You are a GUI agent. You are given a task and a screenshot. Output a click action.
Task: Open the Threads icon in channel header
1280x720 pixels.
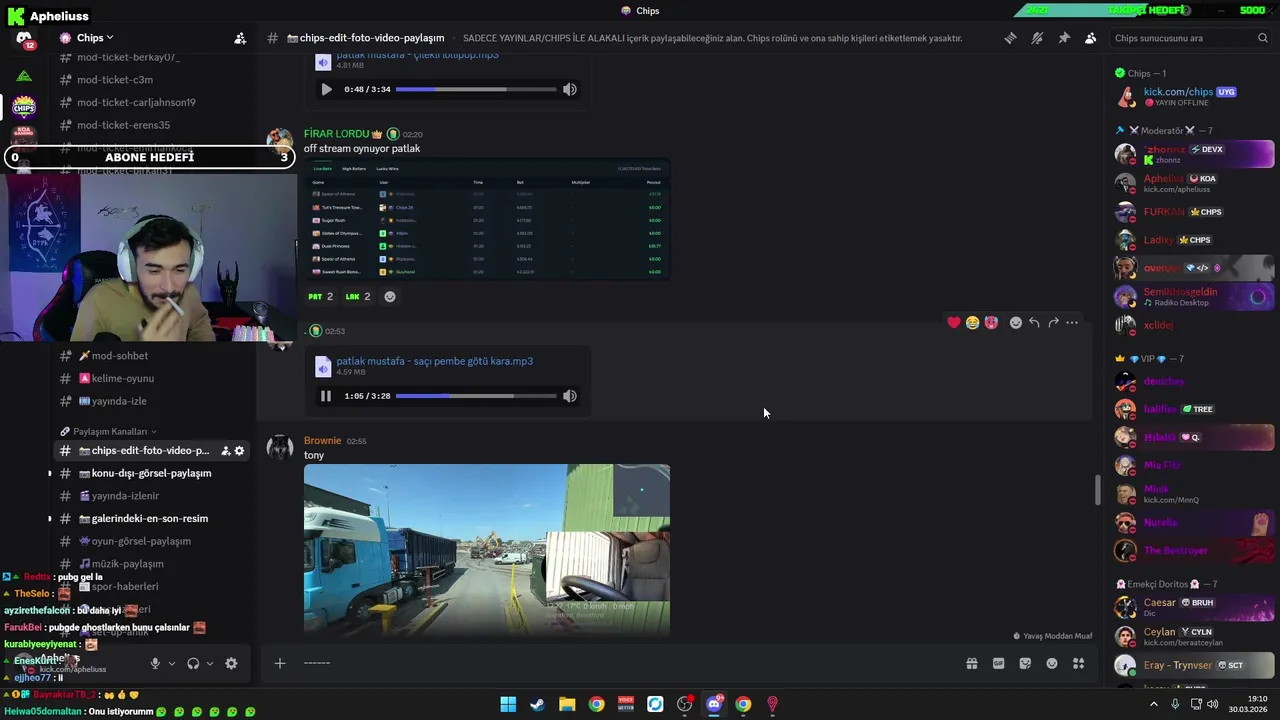[1010, 38]
